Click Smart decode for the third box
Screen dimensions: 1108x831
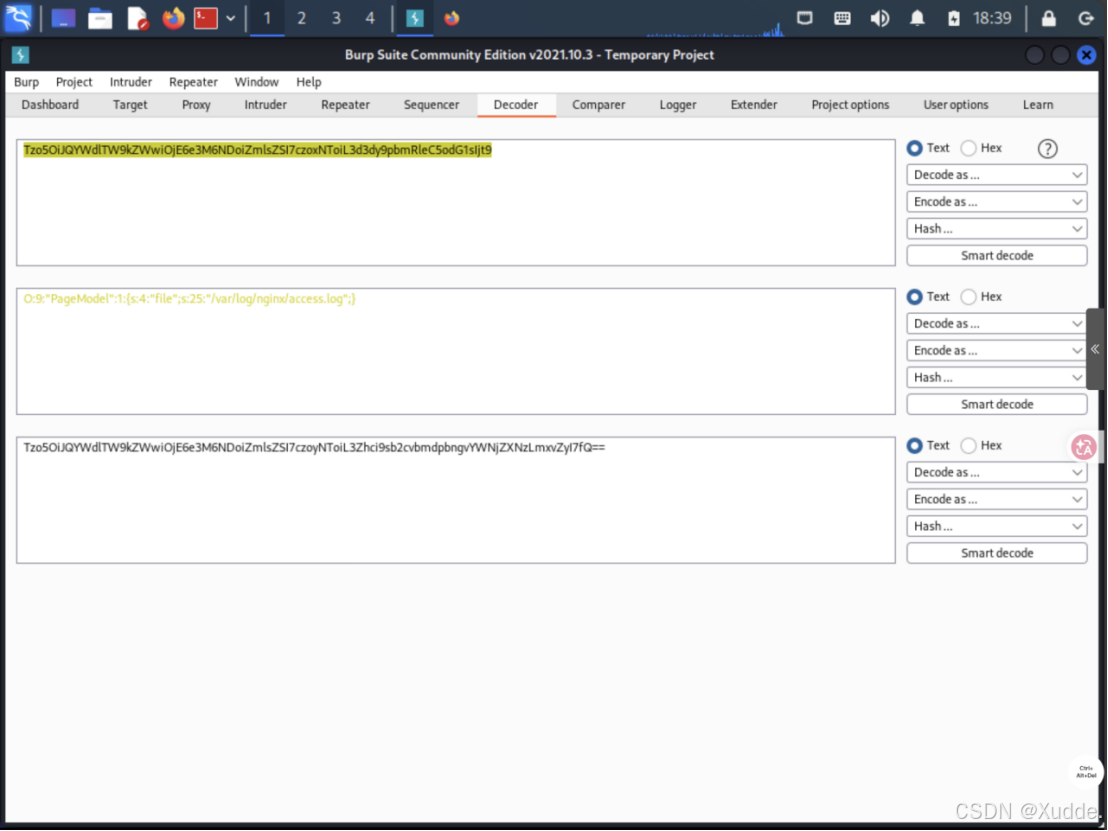tap(996, 553)
